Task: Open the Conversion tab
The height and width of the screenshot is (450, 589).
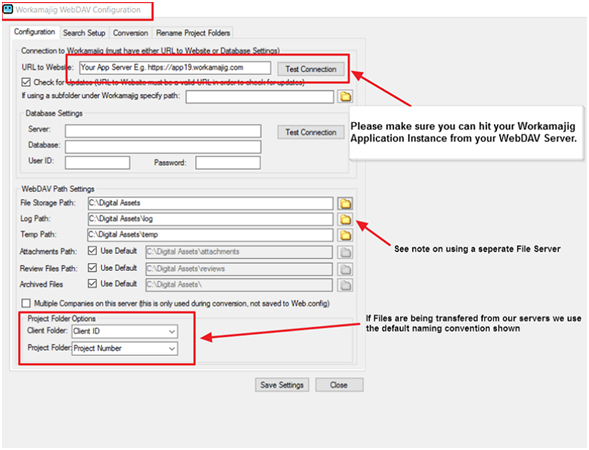Action: (x=130, y=33)
